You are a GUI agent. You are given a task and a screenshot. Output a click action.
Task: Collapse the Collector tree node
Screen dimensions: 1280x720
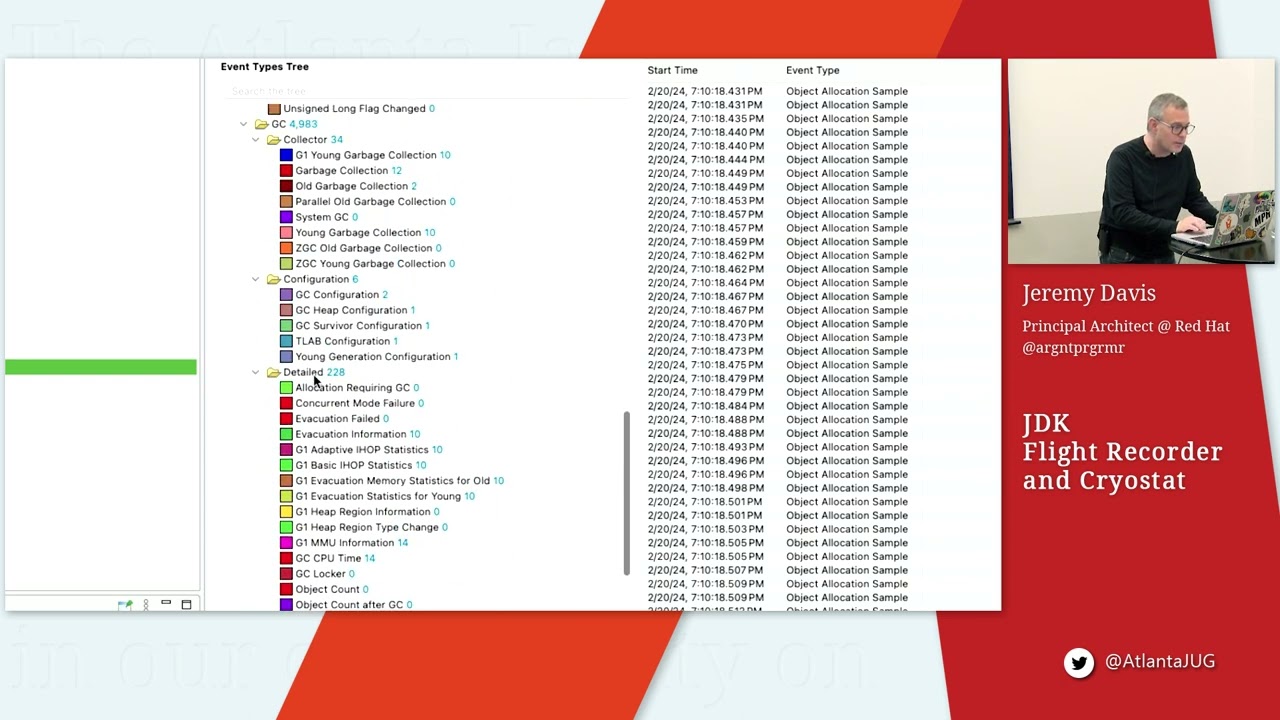click(255, 140)
